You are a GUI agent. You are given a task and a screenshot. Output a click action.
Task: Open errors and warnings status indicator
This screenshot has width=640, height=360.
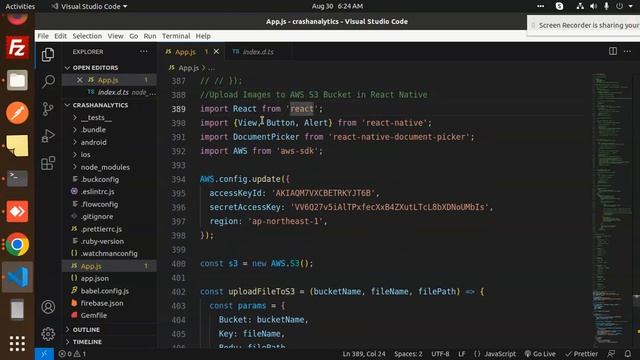coord(72,354)
